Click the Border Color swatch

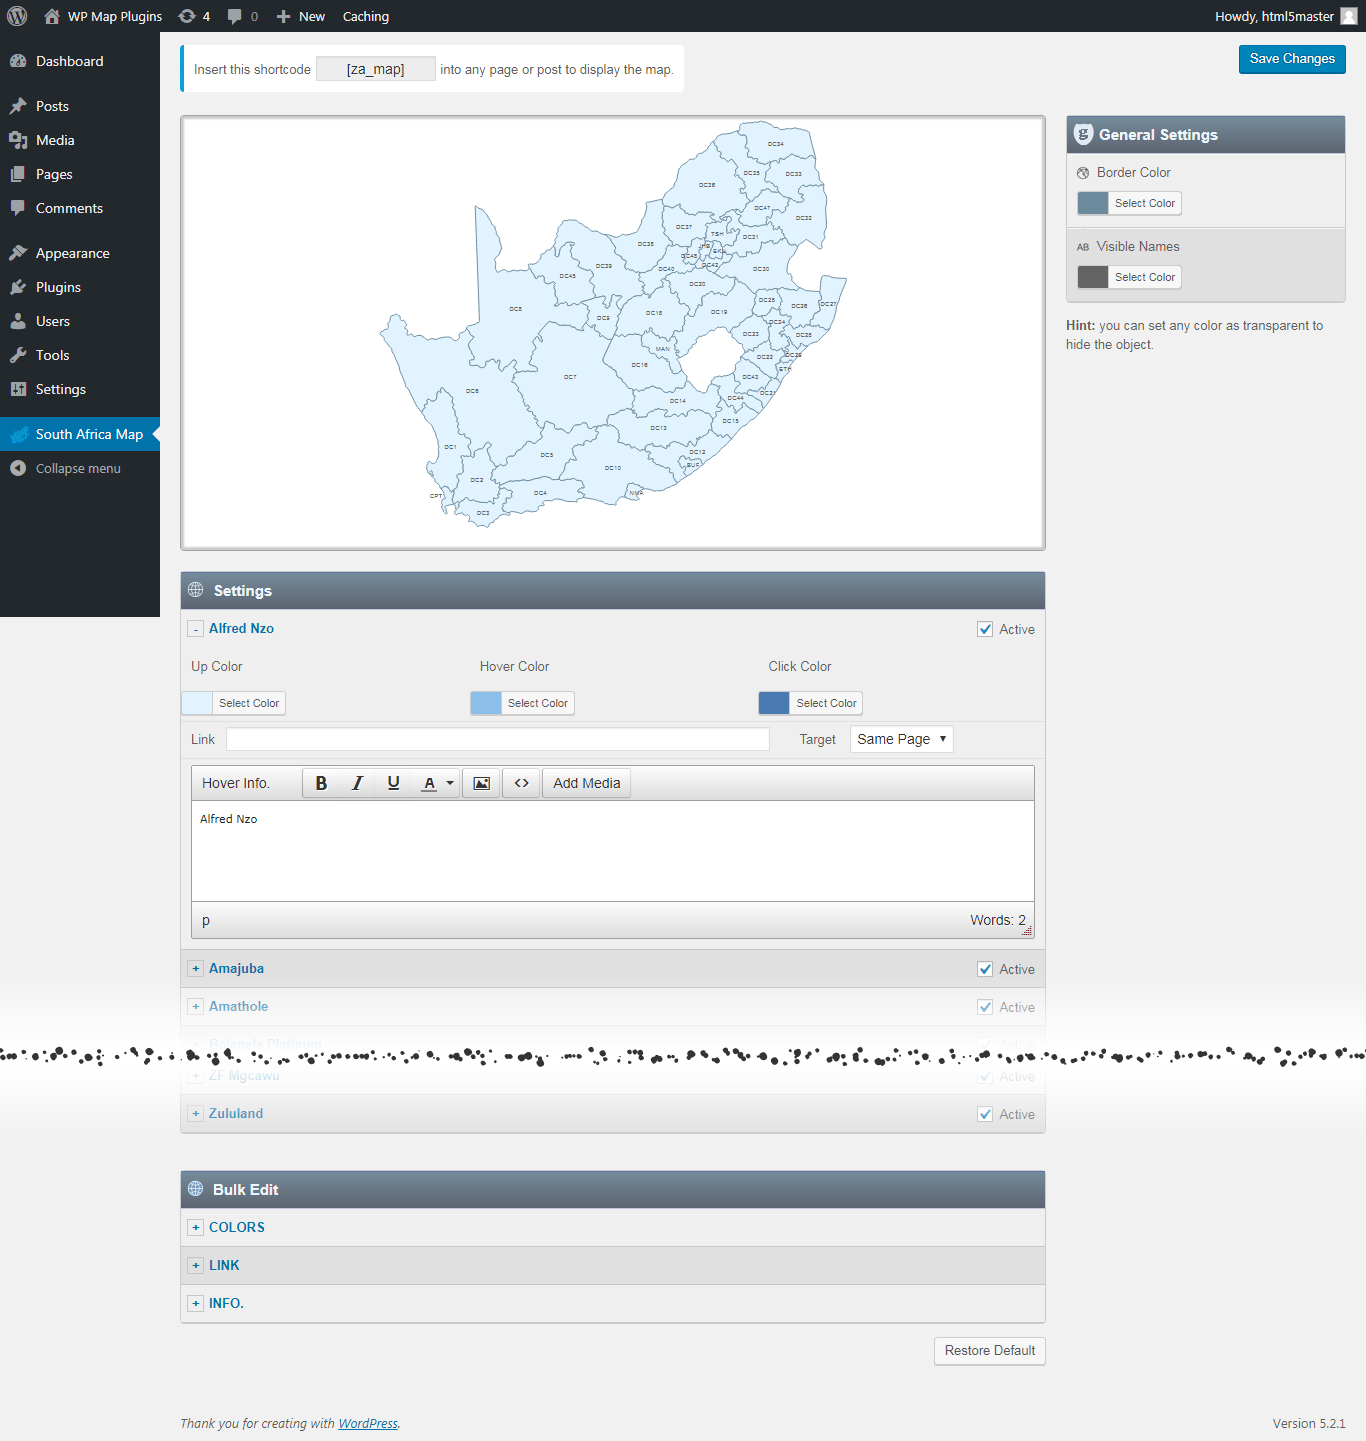point(1093,203)
